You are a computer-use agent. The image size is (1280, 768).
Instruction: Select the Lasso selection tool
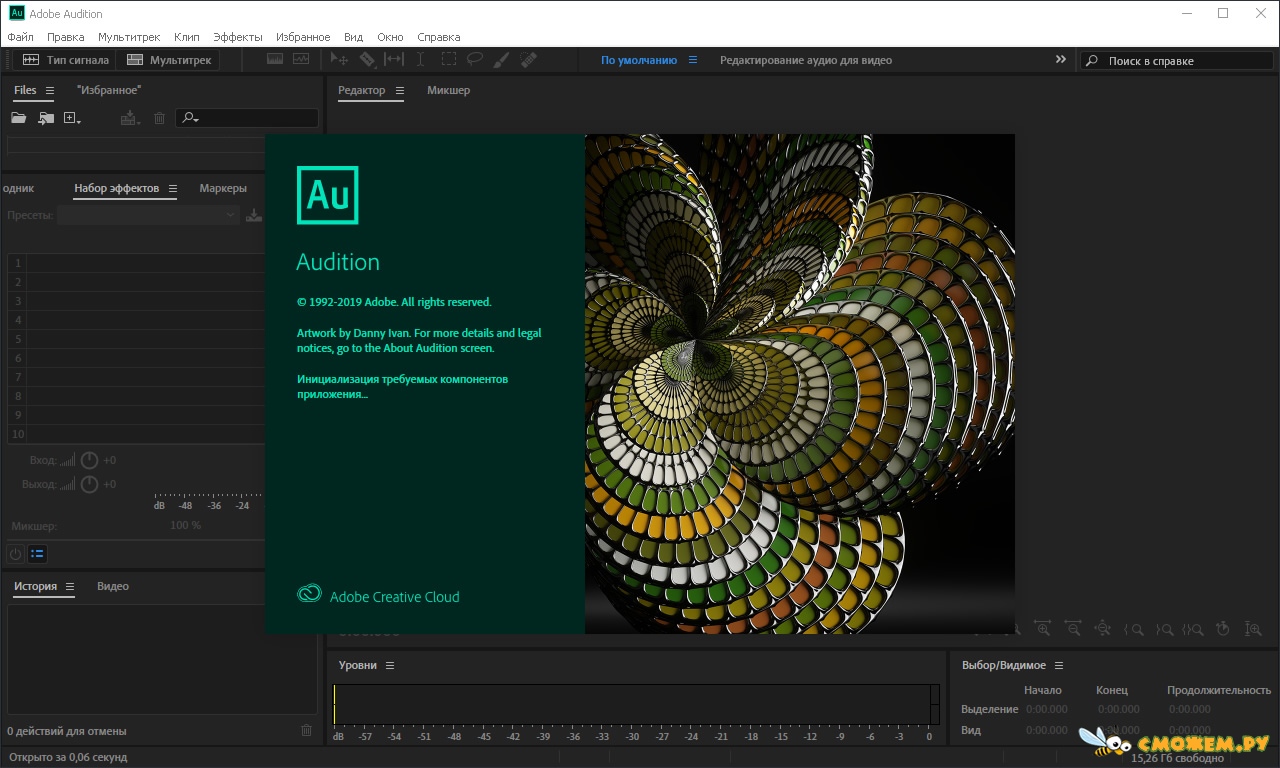pyautogui.click(x=475, y=60)
